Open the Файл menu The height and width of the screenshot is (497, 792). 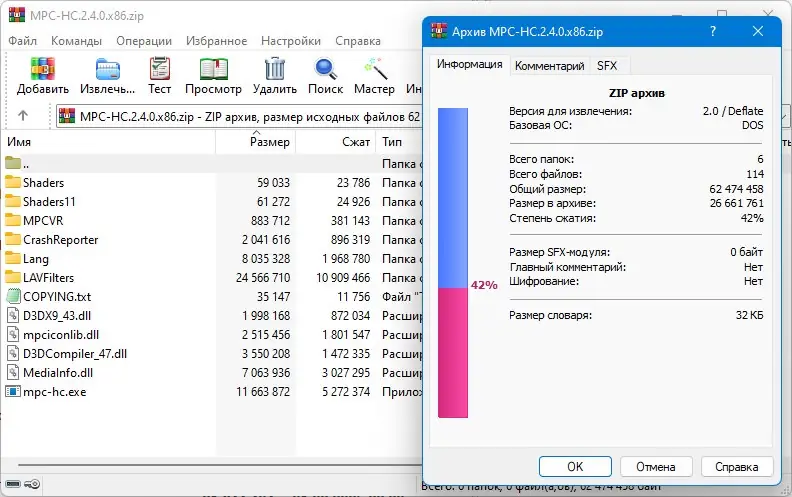coord(22,41)
